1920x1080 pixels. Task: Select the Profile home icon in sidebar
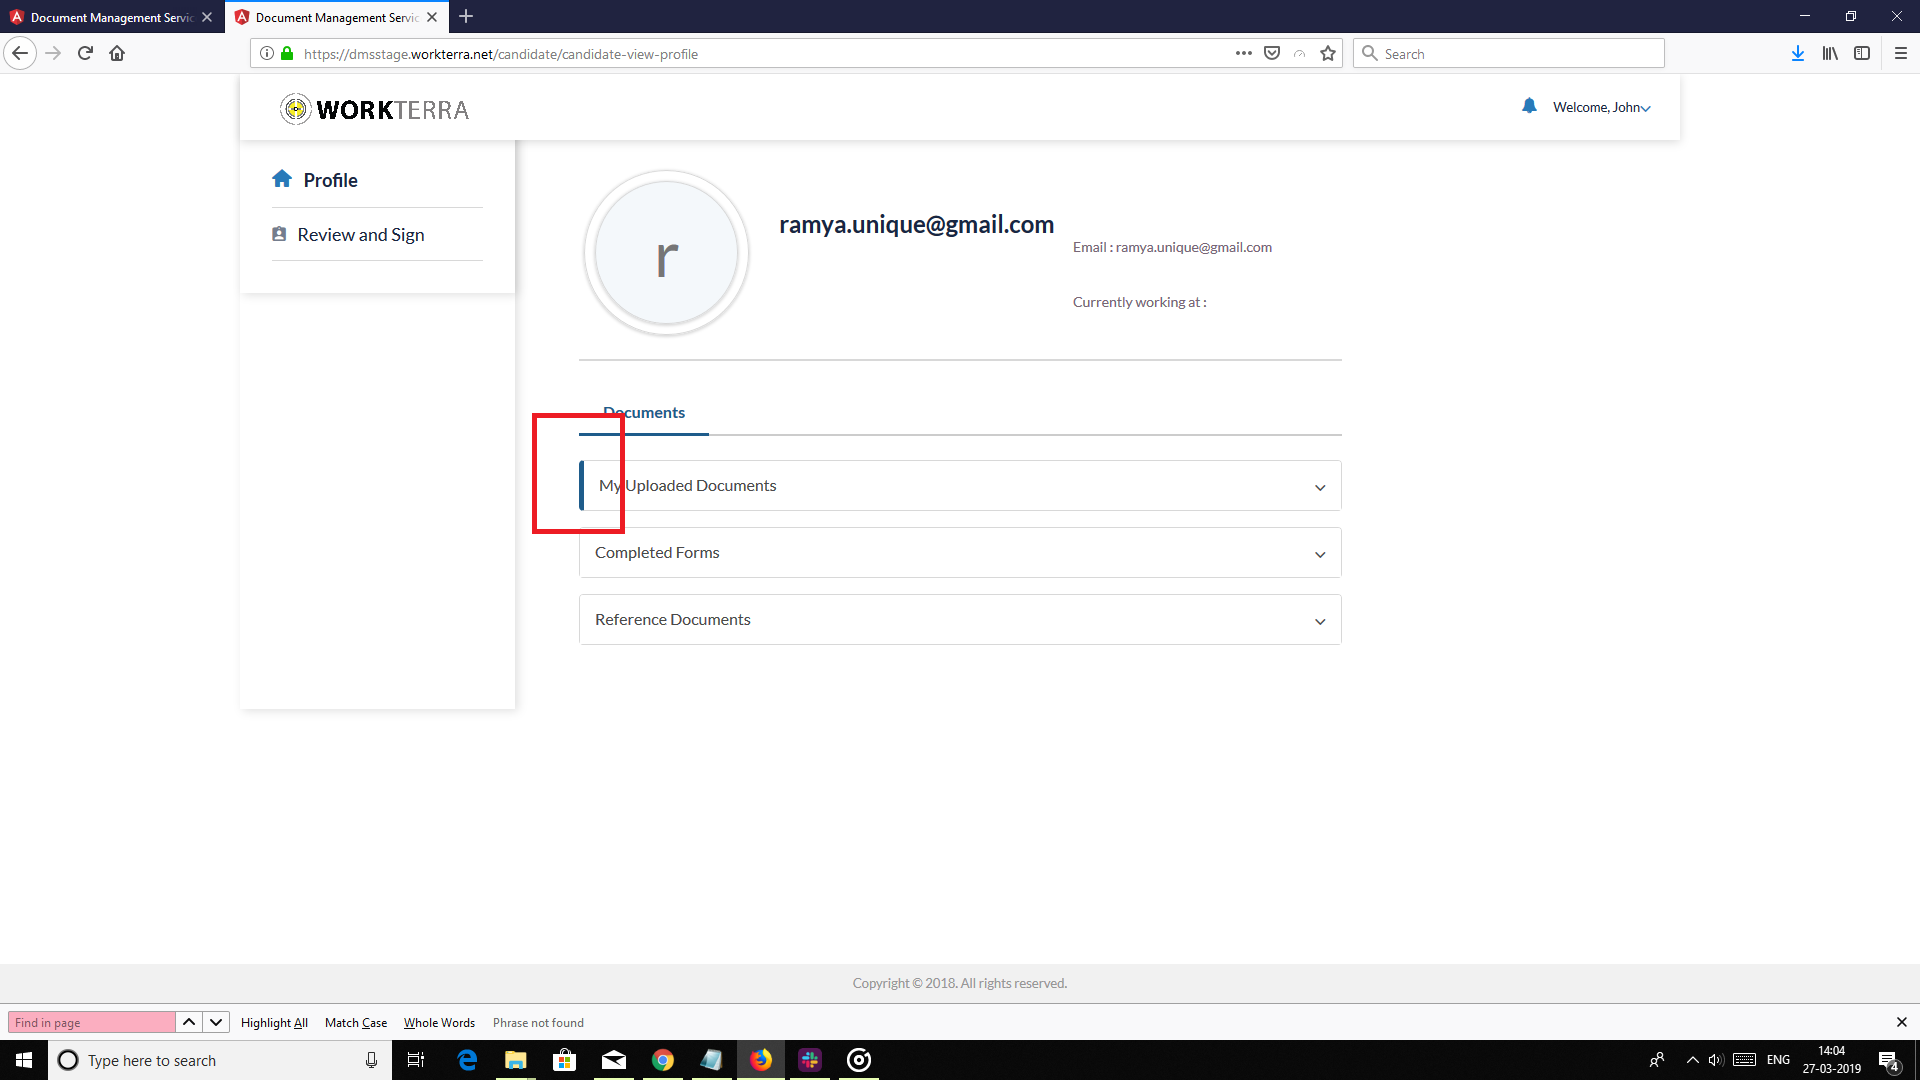(x=282, y=178)
